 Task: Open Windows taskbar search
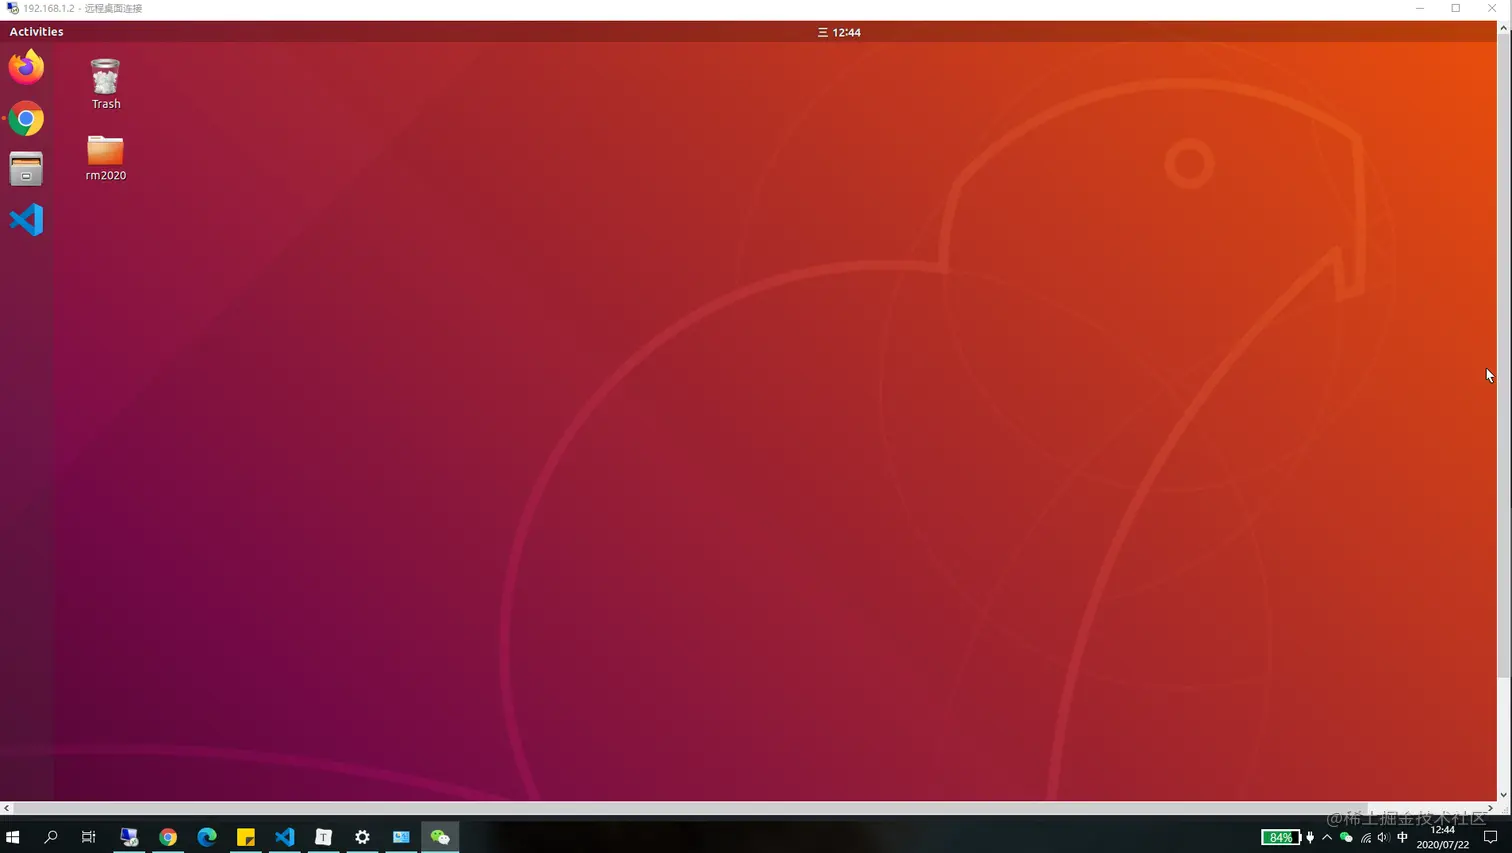pos(51,837)
